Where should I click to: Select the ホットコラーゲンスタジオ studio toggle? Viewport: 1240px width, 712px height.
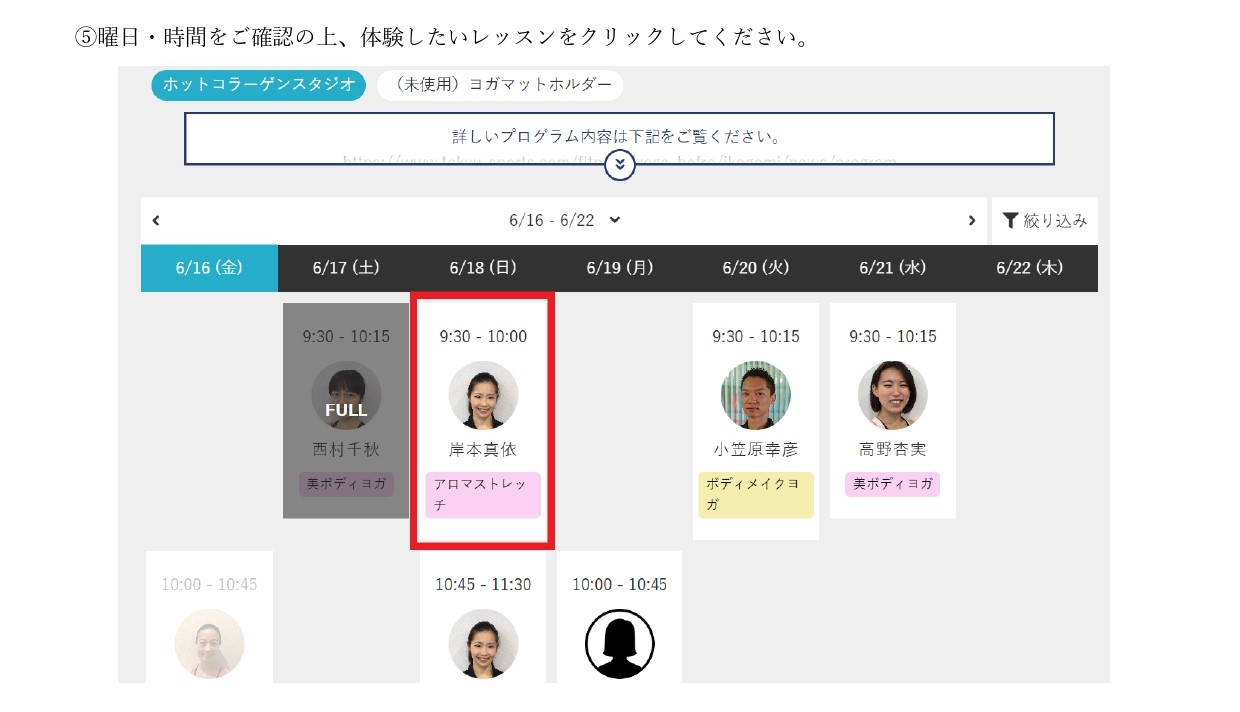[258, 85]
